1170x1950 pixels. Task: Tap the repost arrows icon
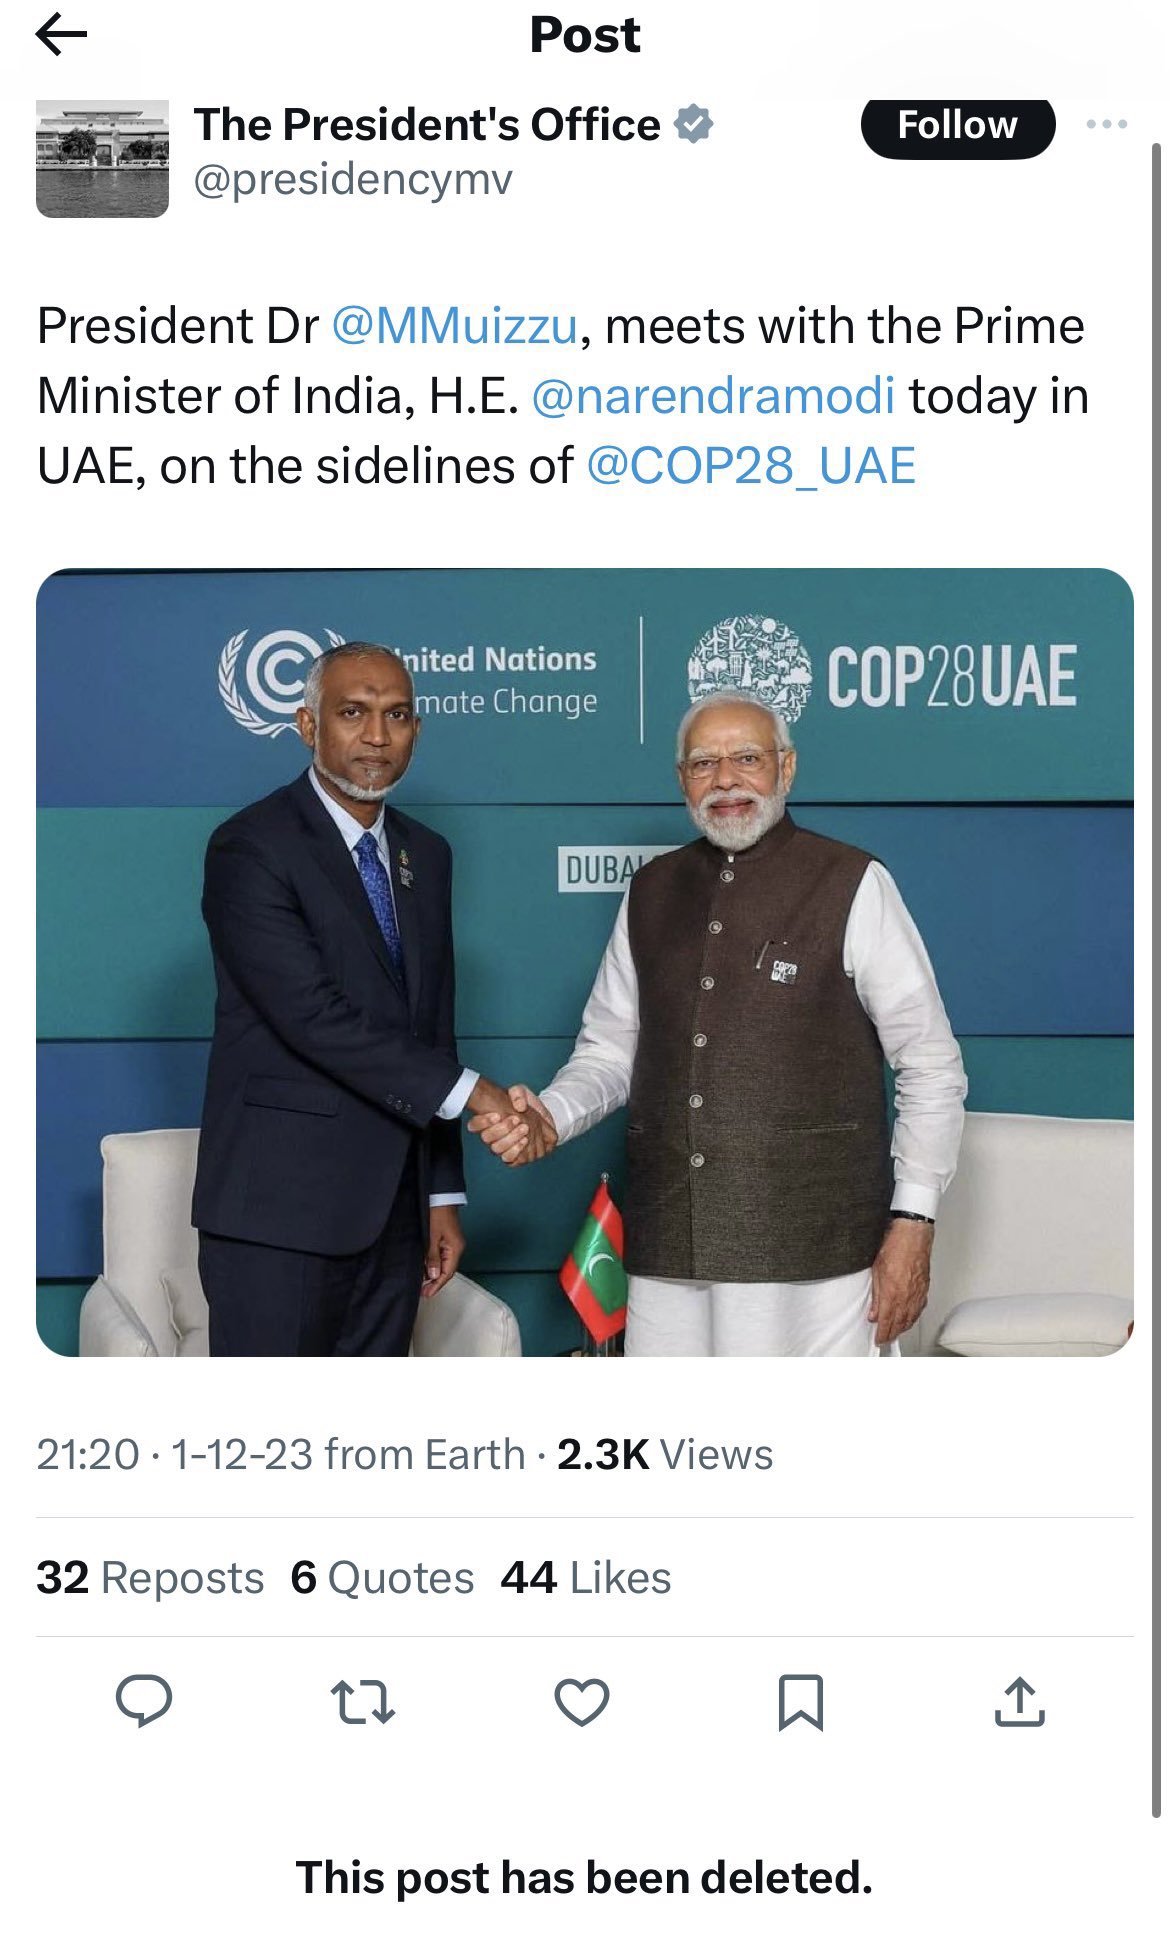click(x=363, y=1702)
